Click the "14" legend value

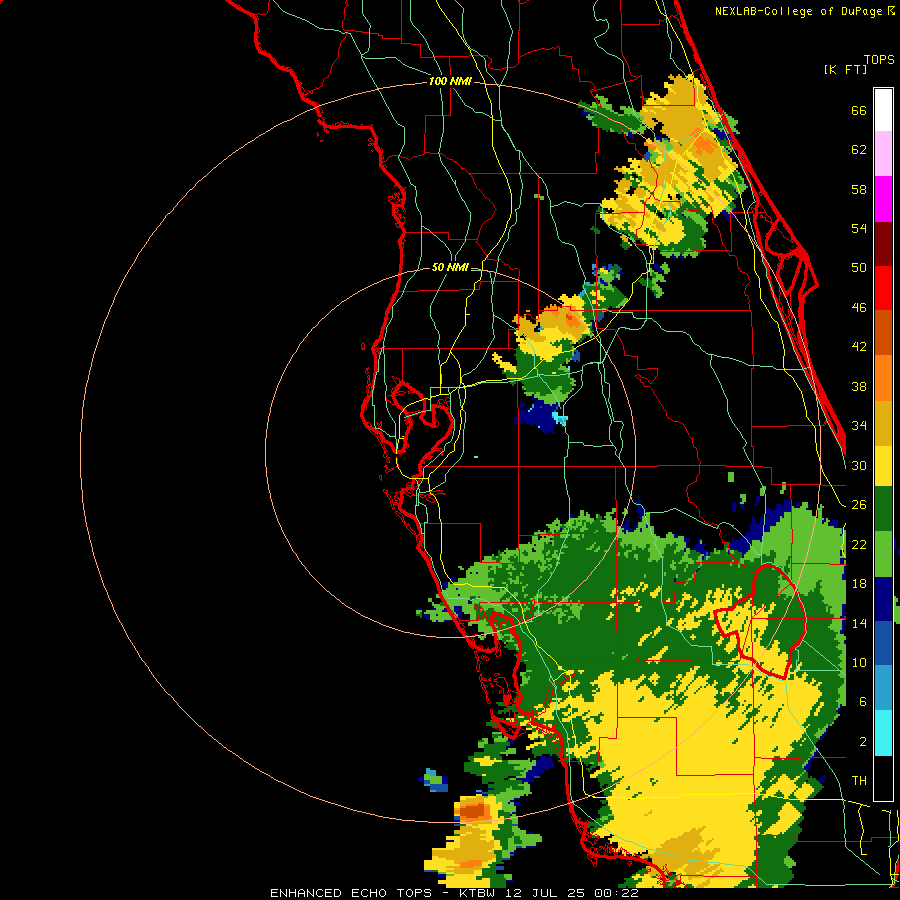coord(859,623)
